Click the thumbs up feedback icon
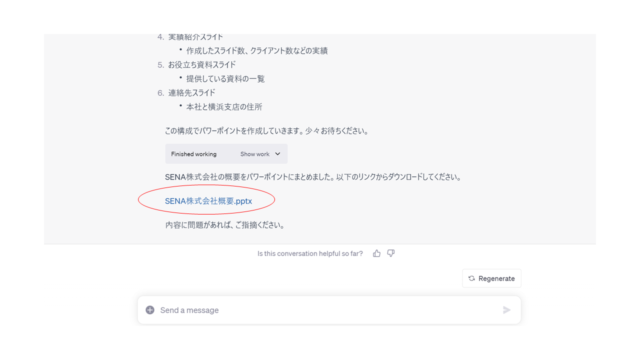Viewport: 640px width, 360px height. (376, 253)
